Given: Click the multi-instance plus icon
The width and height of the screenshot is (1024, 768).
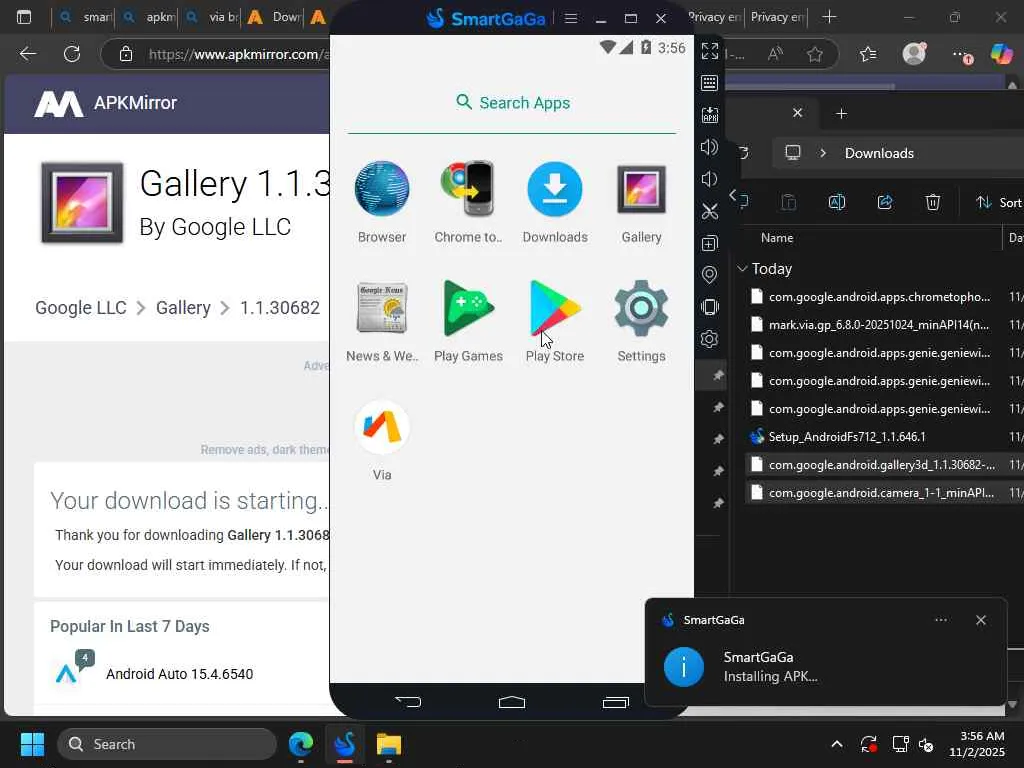Looking at the screenshot, I should coord(709,243).
